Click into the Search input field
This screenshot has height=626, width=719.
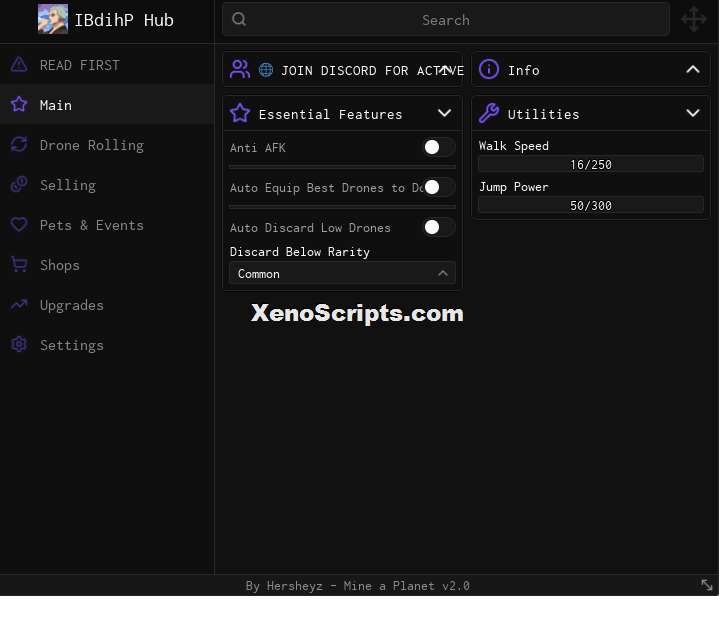446,19
